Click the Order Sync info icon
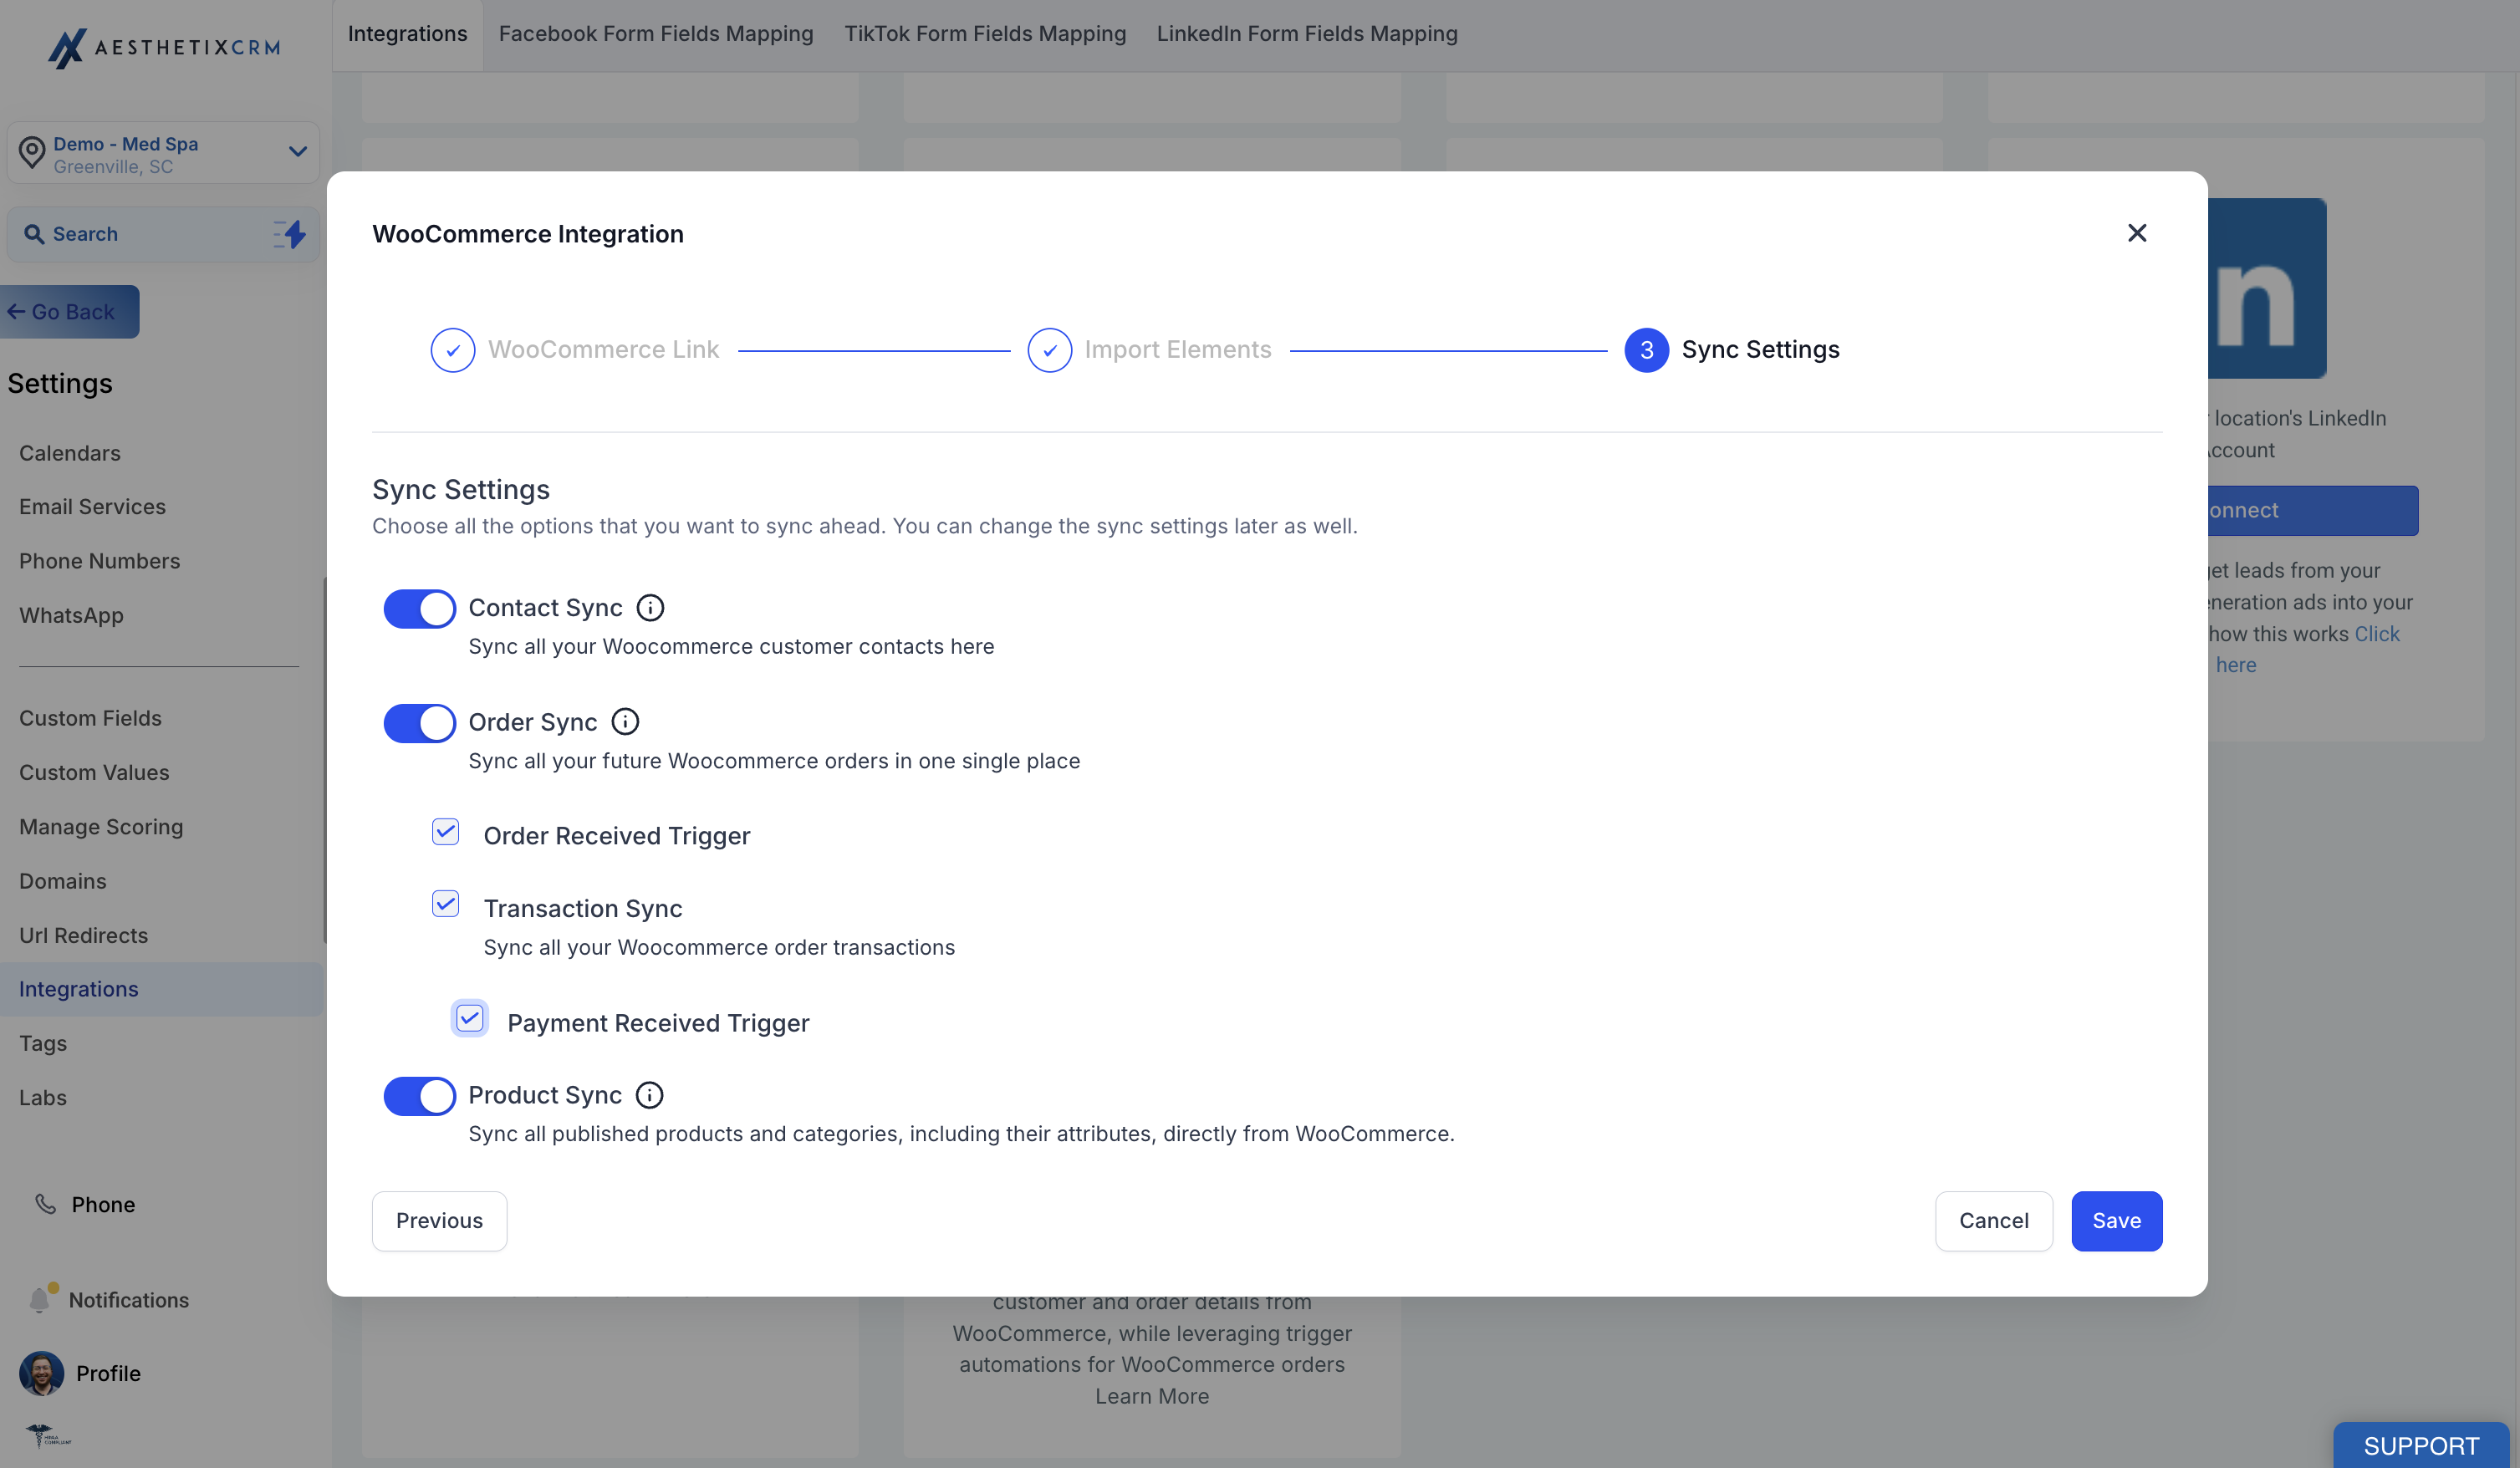The width and height of the screenshot is (2520, 1468). (x=625, y=722)
